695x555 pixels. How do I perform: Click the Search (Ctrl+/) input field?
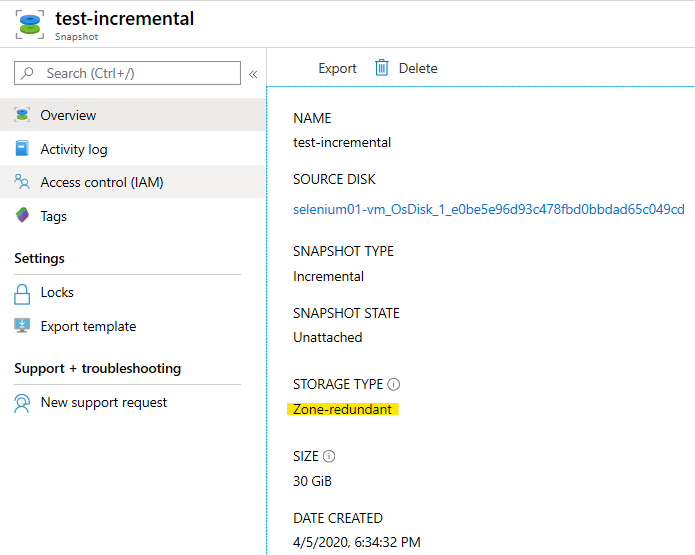pos(127,73)
